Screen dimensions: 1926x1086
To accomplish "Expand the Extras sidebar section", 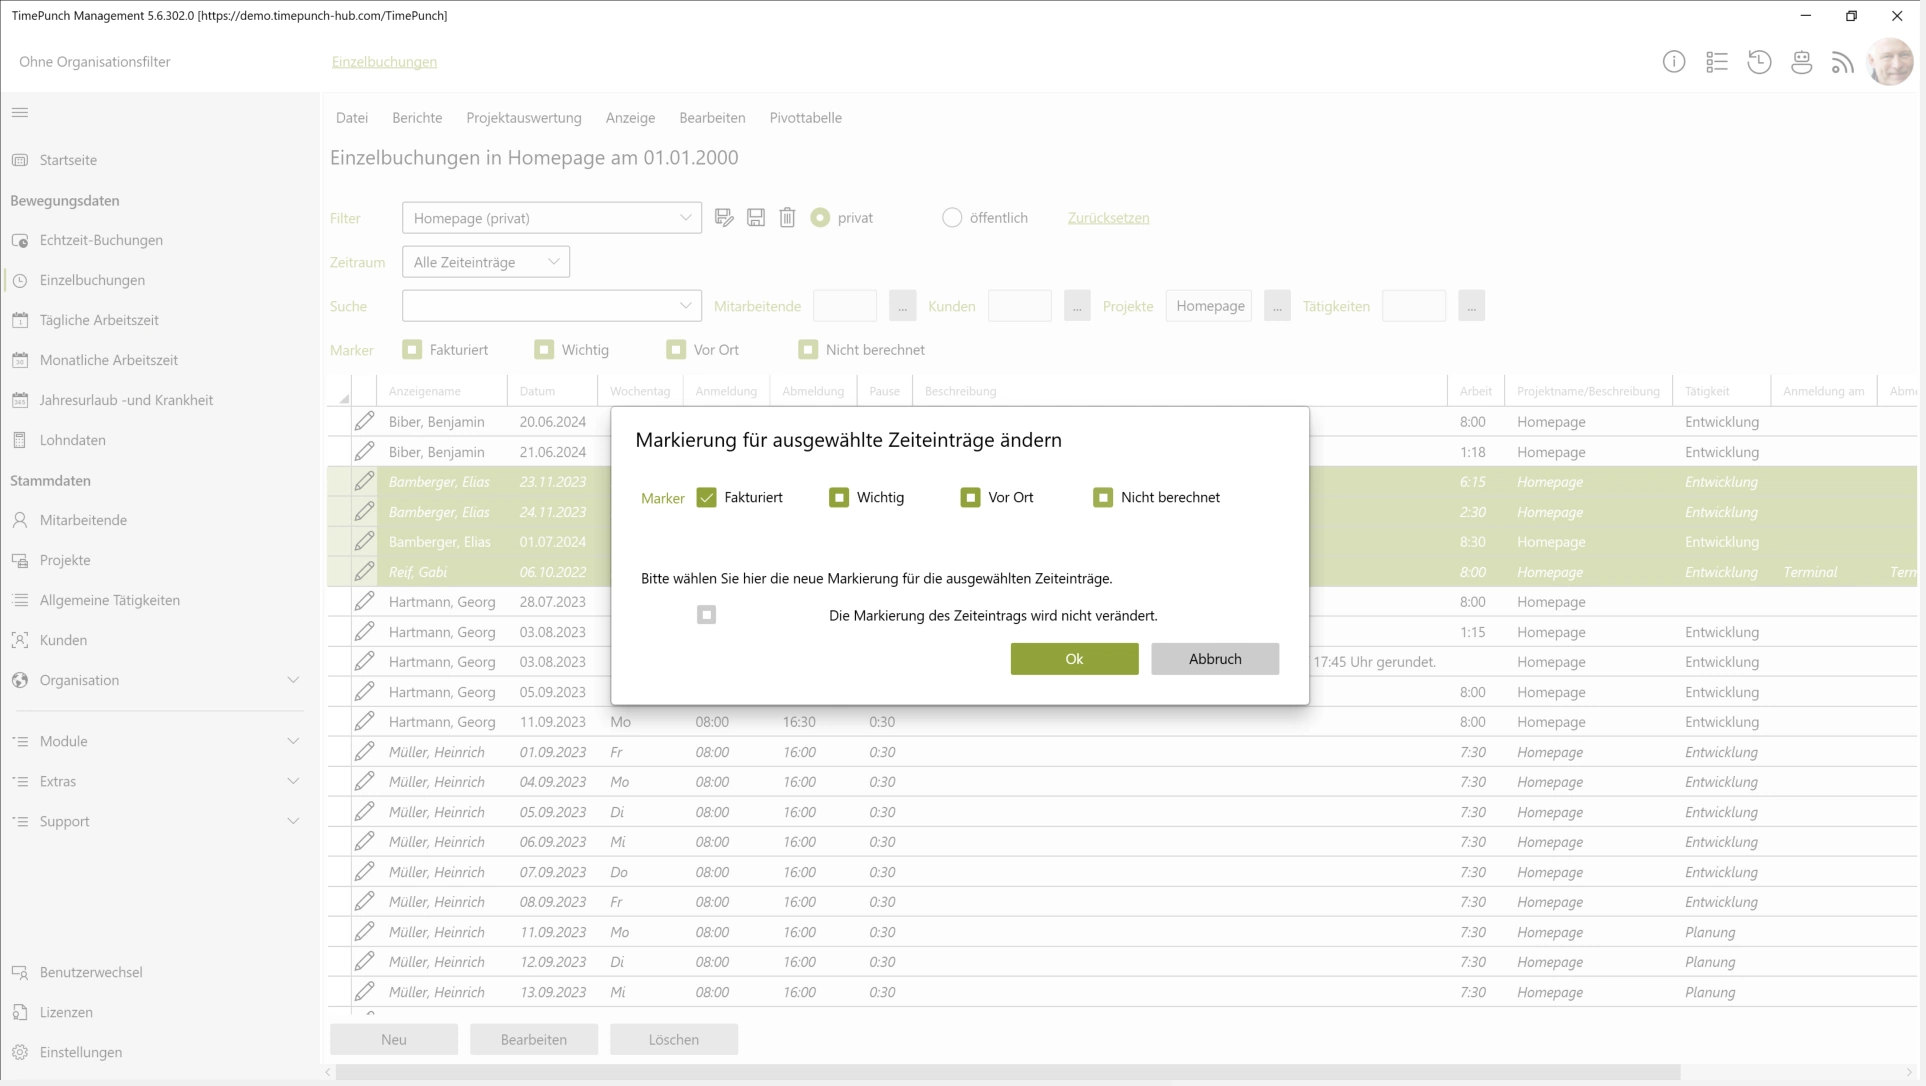I will (293, 781).
